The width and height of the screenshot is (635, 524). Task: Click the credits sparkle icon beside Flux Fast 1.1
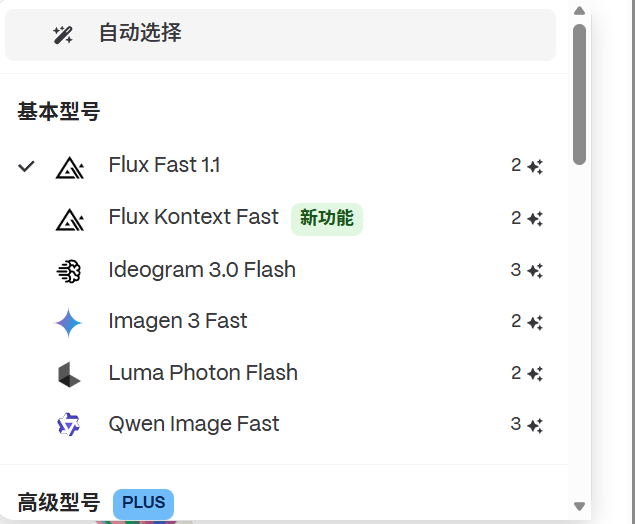coord(535,167)
